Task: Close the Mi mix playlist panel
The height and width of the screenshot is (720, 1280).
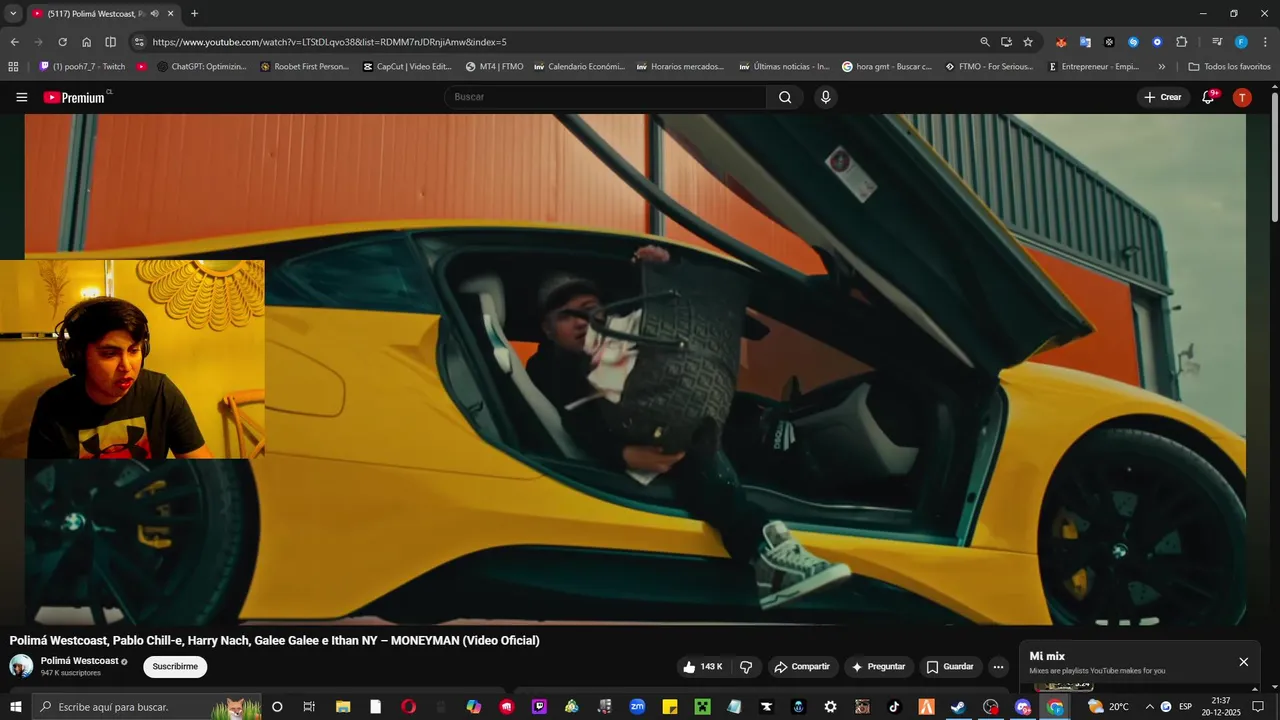Action: [x=1244, y=662]
